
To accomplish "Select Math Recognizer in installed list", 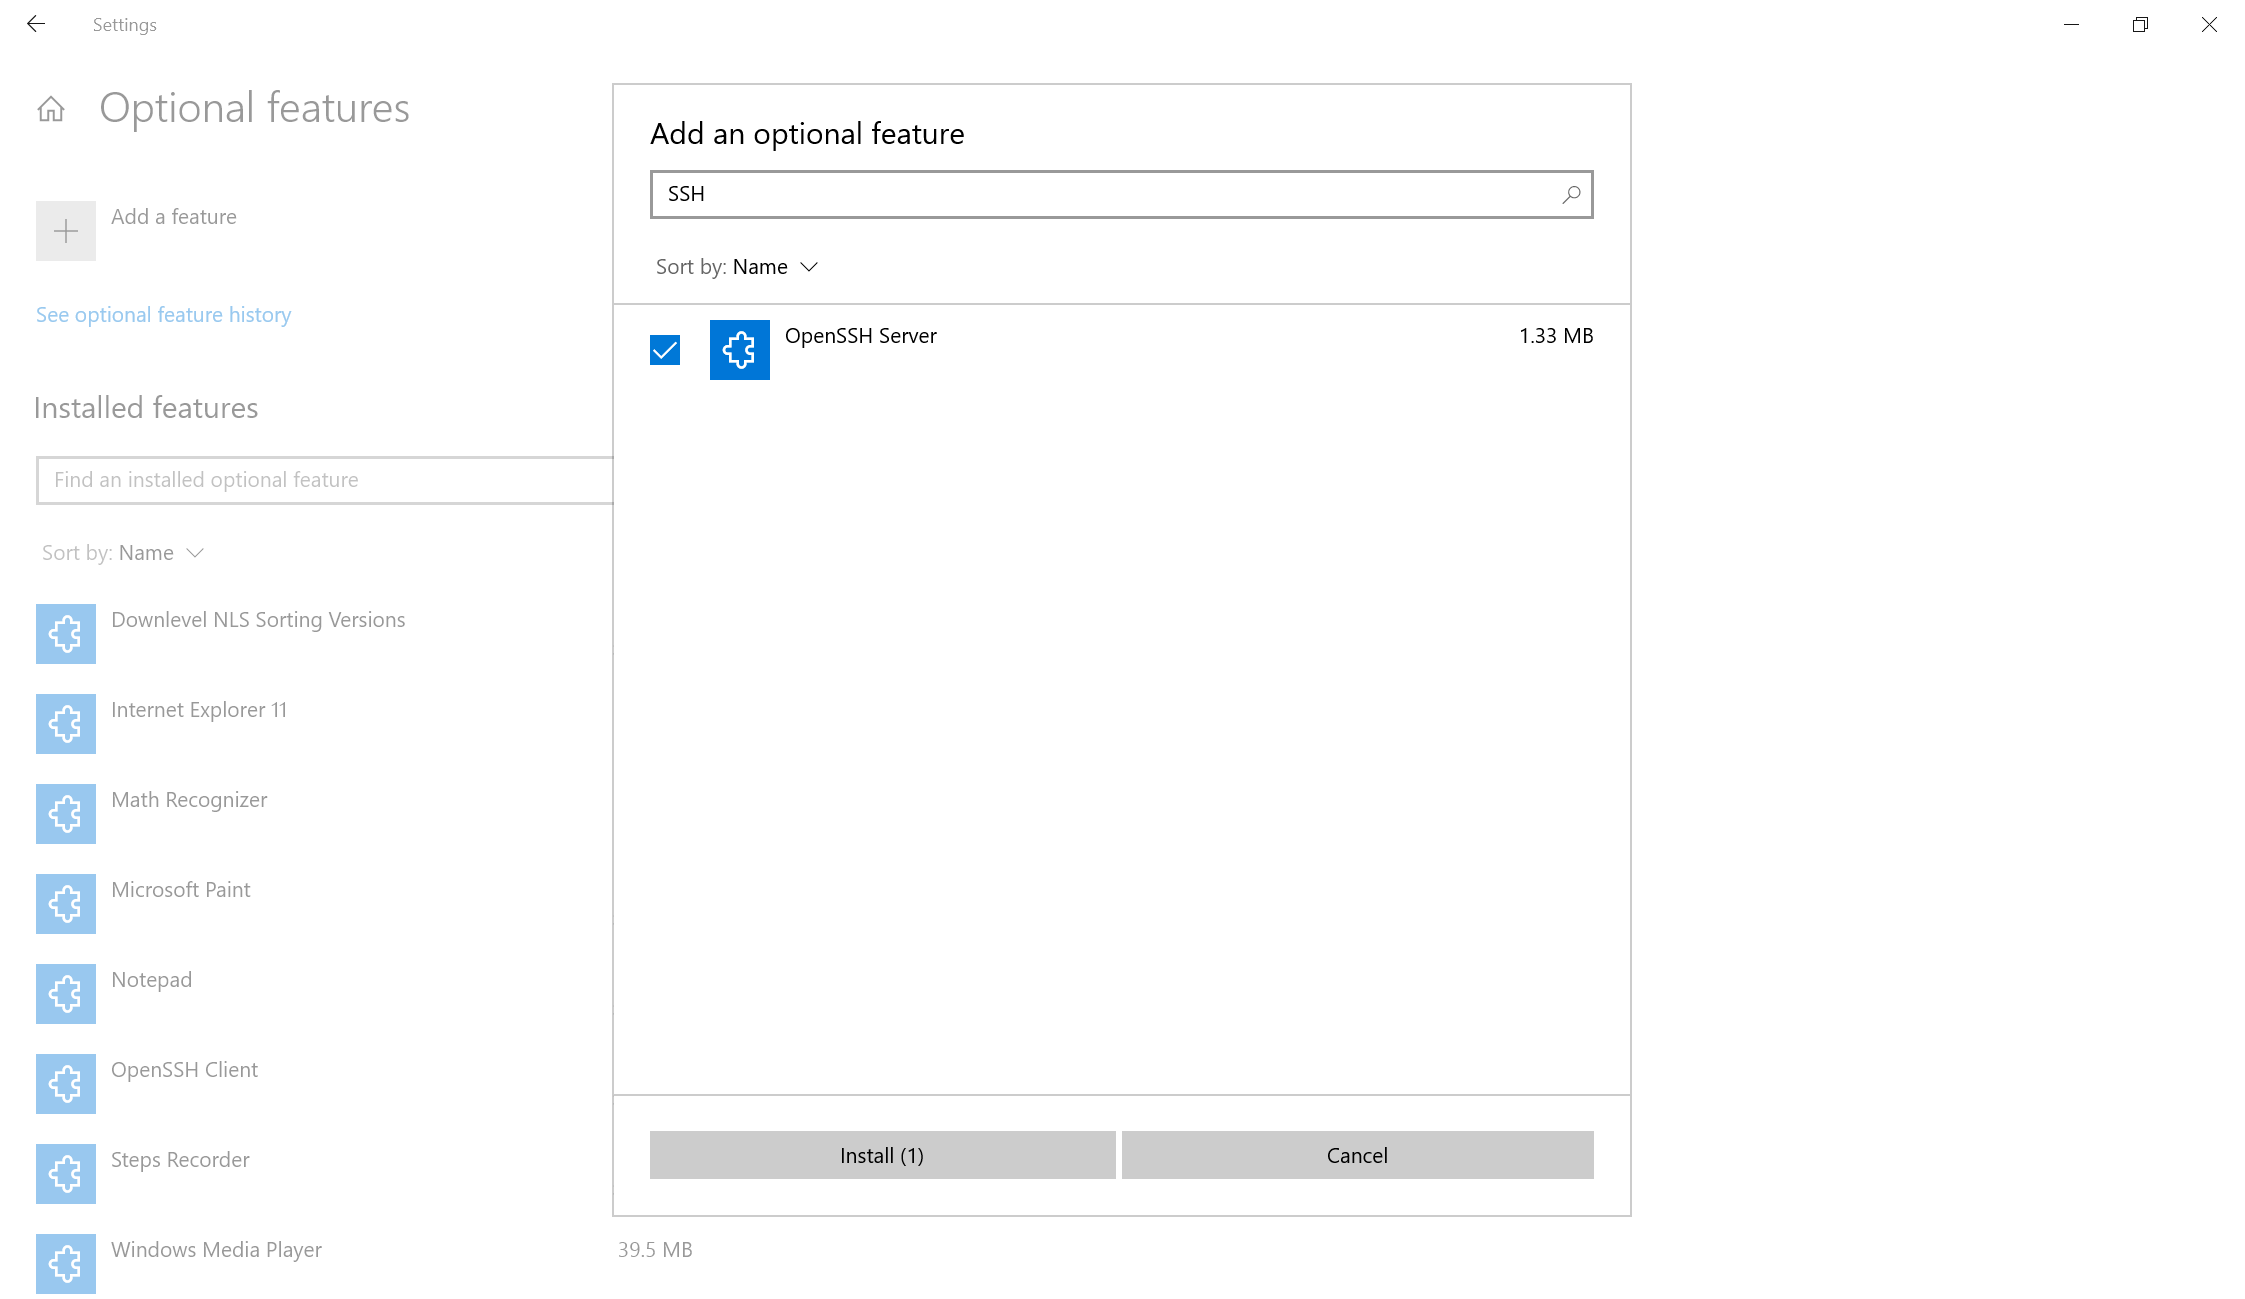I will [x=189, y=800].
